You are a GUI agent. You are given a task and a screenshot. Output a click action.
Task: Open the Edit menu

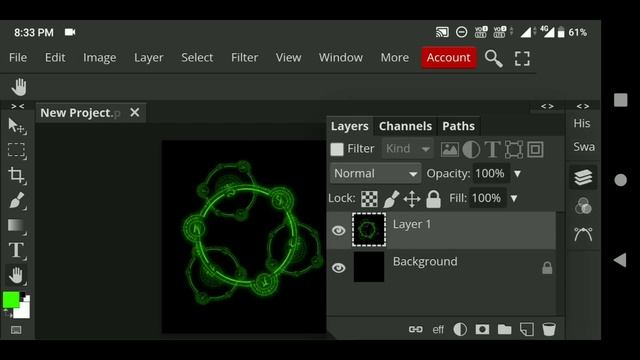(55, 58)
